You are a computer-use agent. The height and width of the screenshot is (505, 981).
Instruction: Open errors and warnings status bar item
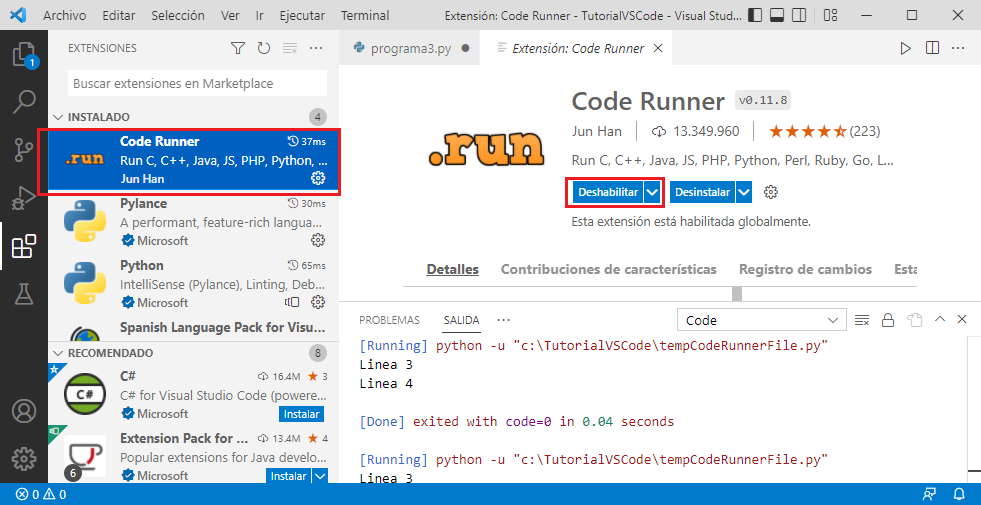41,494
